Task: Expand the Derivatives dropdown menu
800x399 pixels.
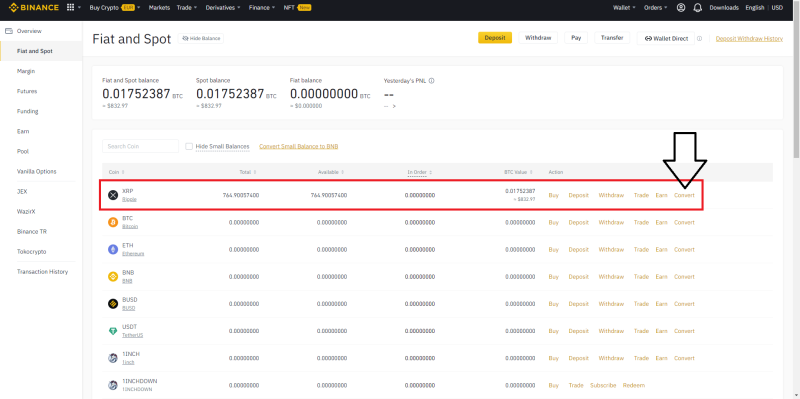Action: coord(223,8)
